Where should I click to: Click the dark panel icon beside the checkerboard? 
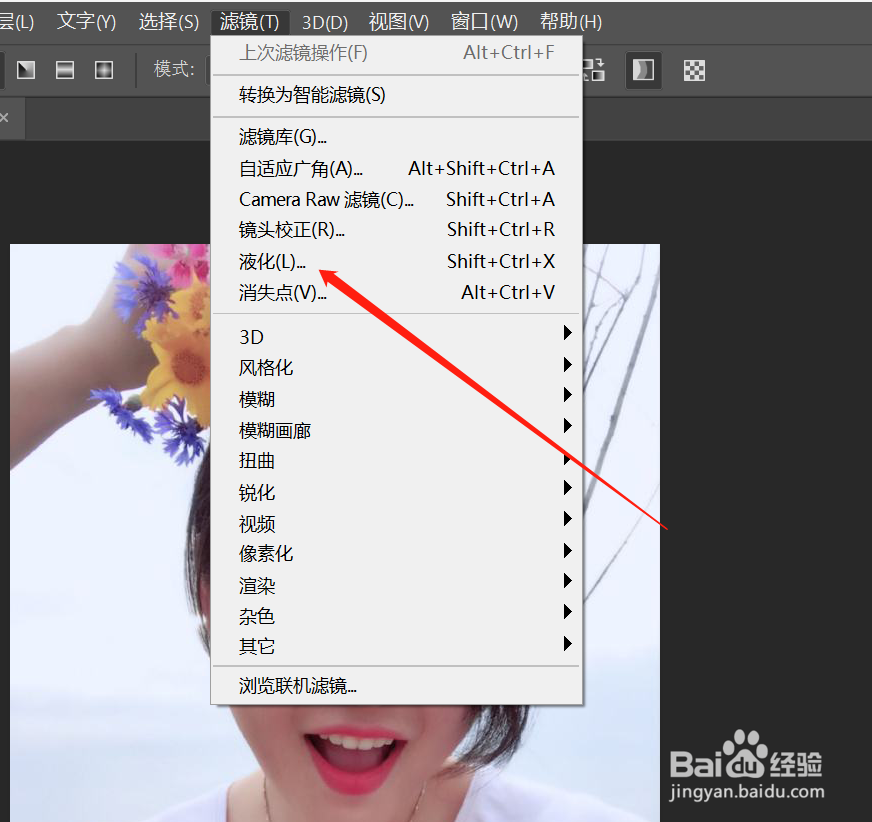coord(643,70)
